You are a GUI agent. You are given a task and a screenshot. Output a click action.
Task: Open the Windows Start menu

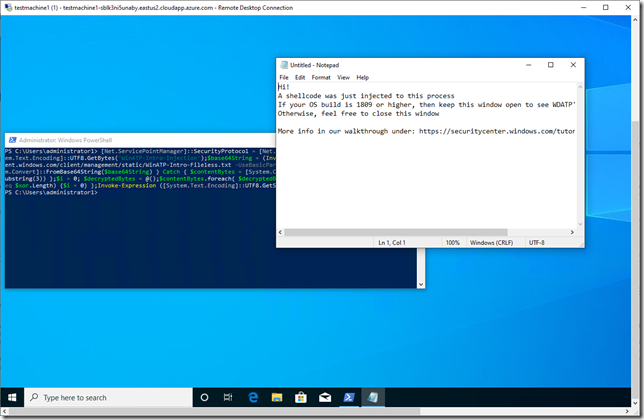[12, 397]
